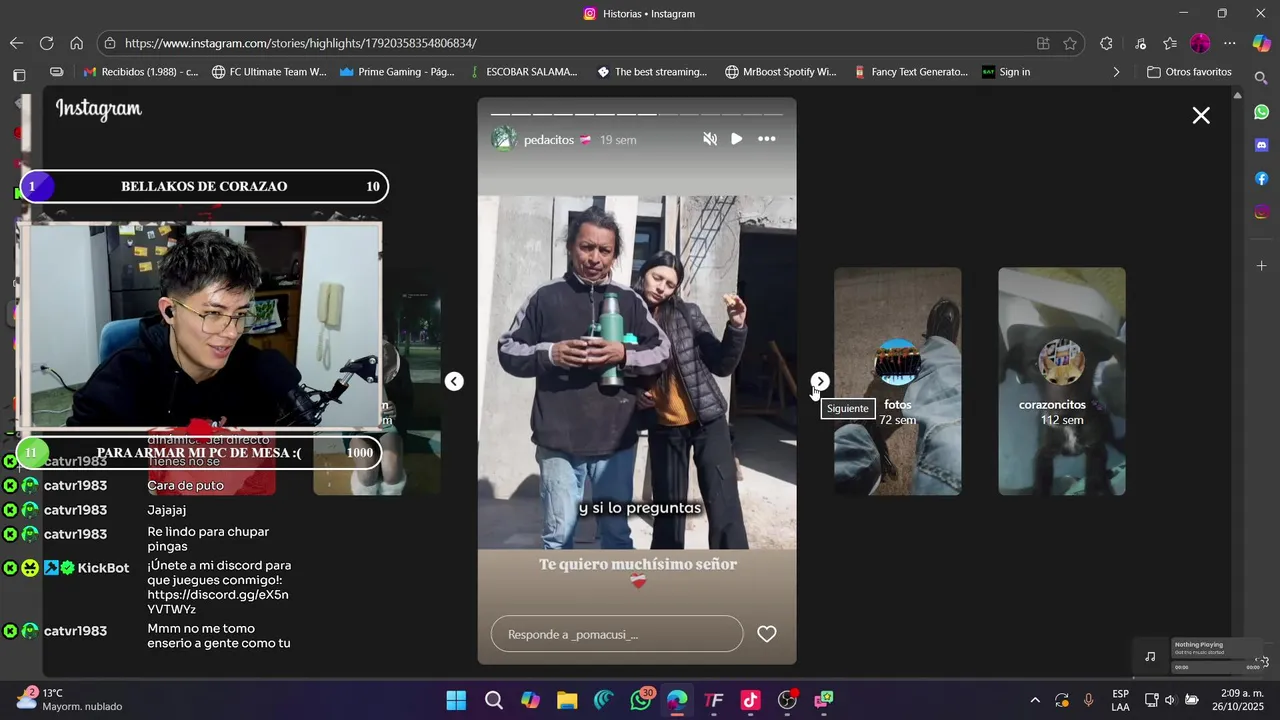Open 'Fancy Text Generato...' bookmark
Image resolution: width=1280 pixels, height=720 pixels.
pos(911,72)
